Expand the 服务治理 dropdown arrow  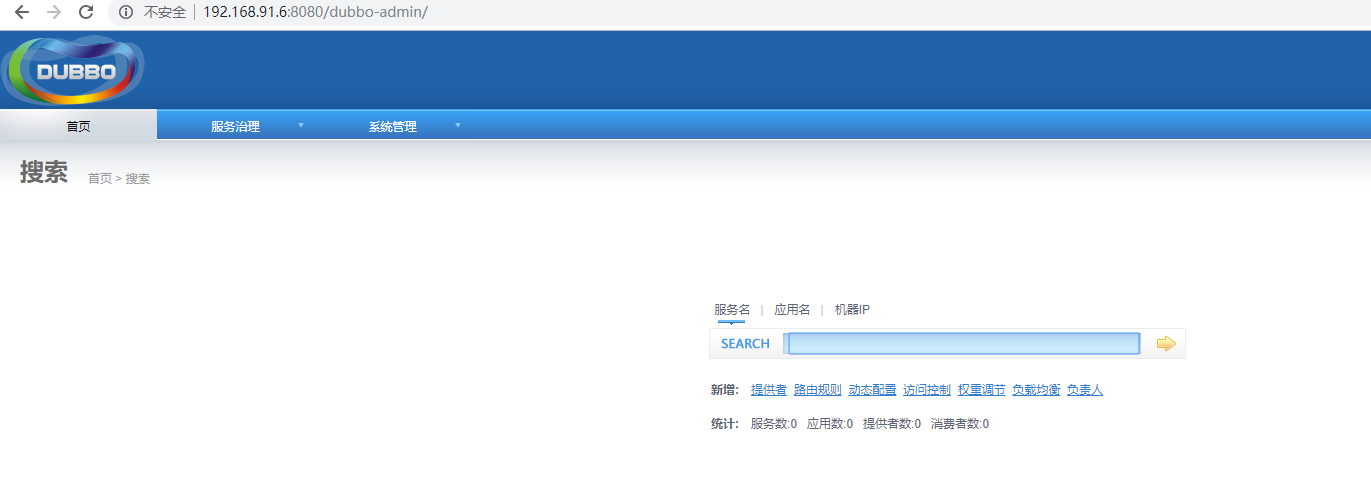301,125
